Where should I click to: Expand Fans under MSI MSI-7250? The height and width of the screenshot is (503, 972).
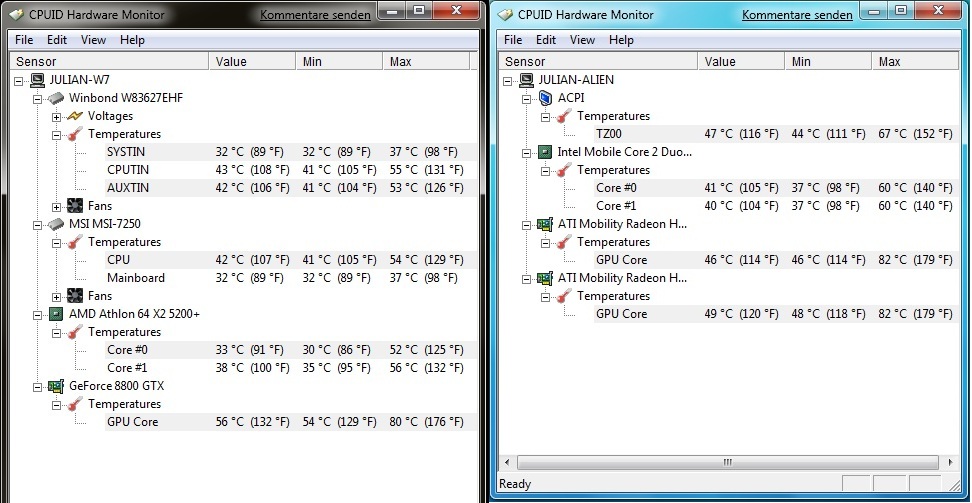coord(56,296)
